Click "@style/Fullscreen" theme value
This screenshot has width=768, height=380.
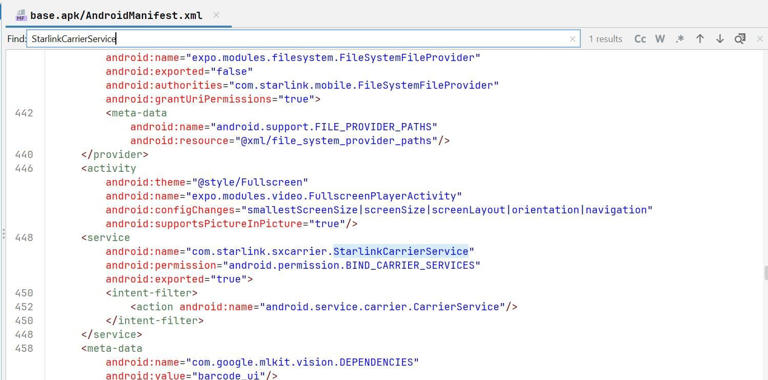250,182
